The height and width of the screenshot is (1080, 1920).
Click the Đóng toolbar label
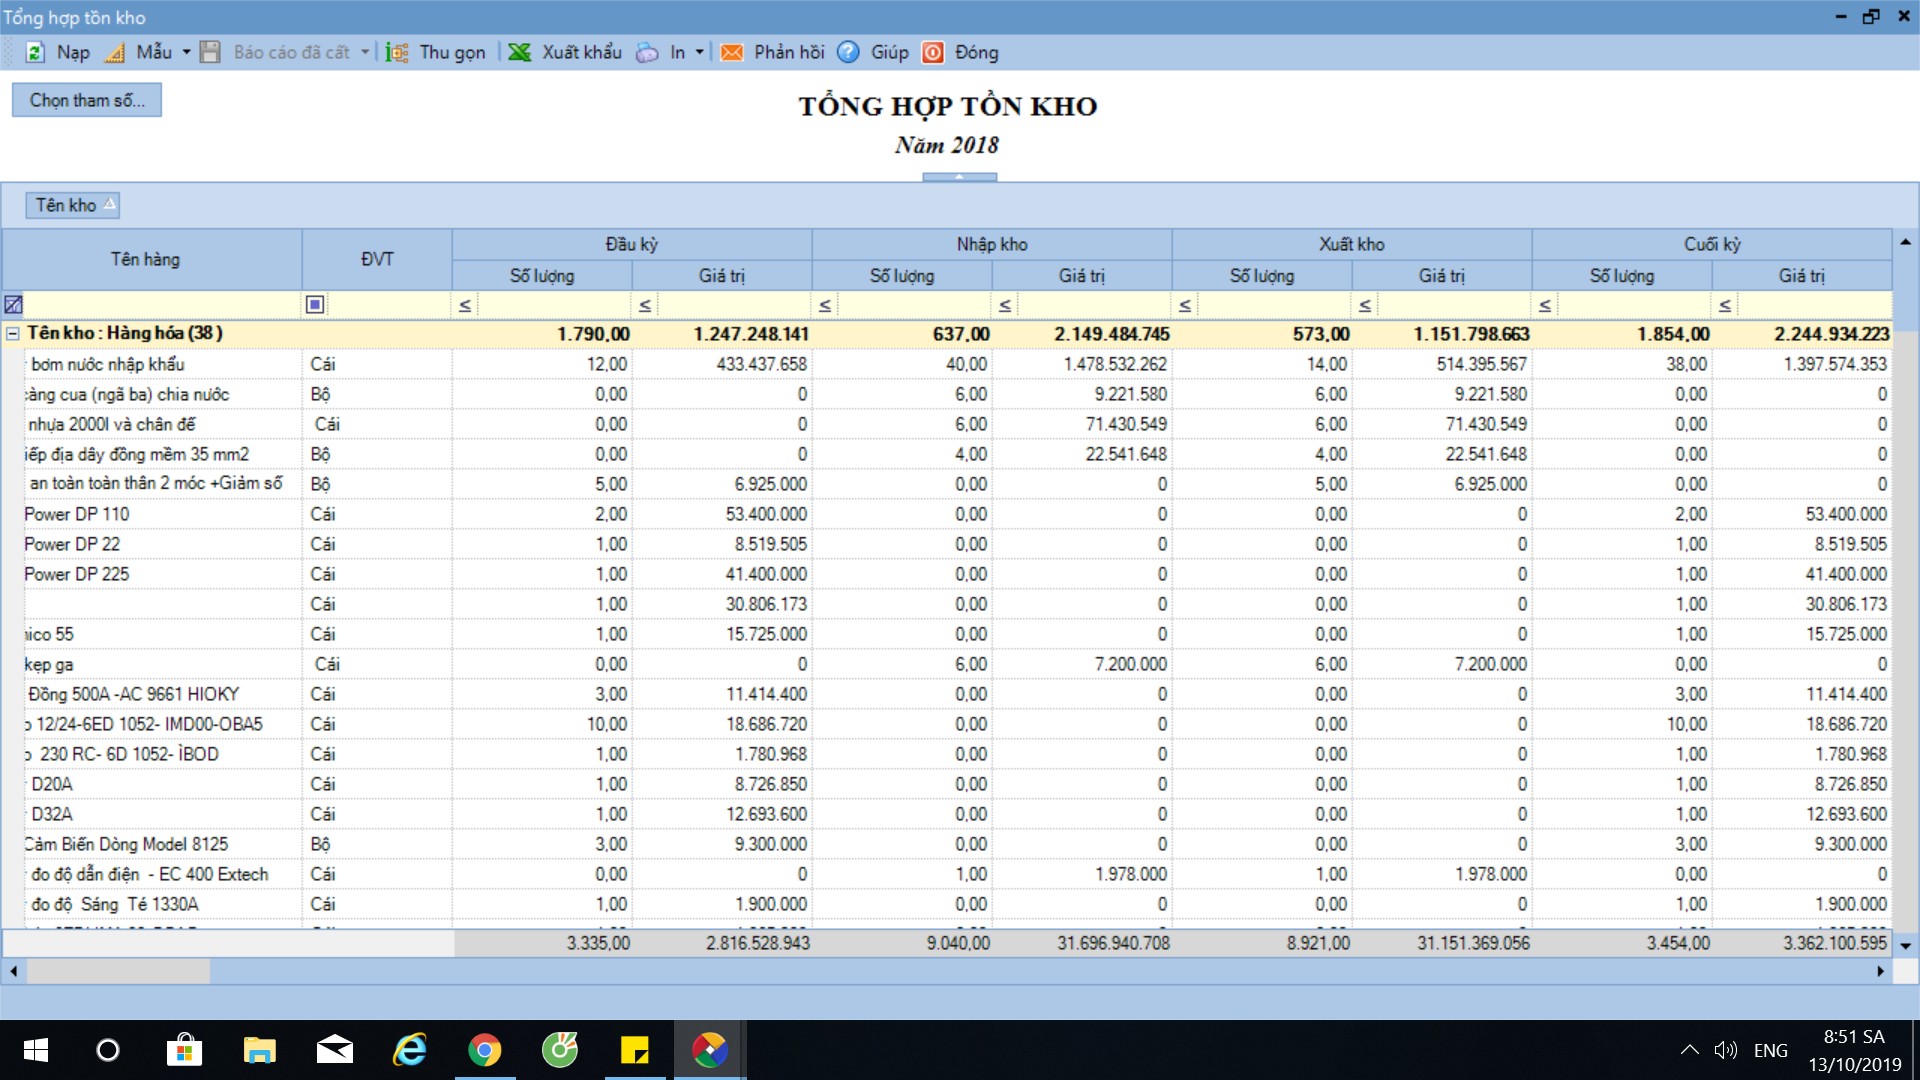pos(976,53)
